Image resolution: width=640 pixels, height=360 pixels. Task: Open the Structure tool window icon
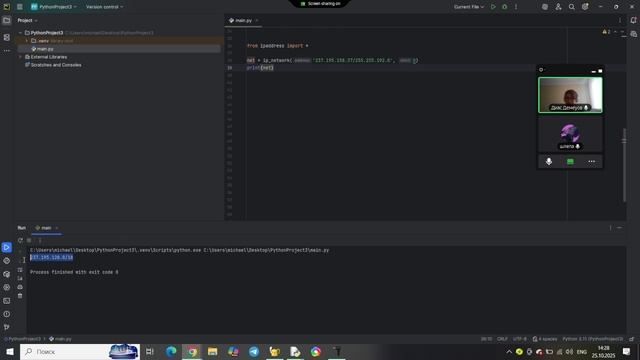7,37
